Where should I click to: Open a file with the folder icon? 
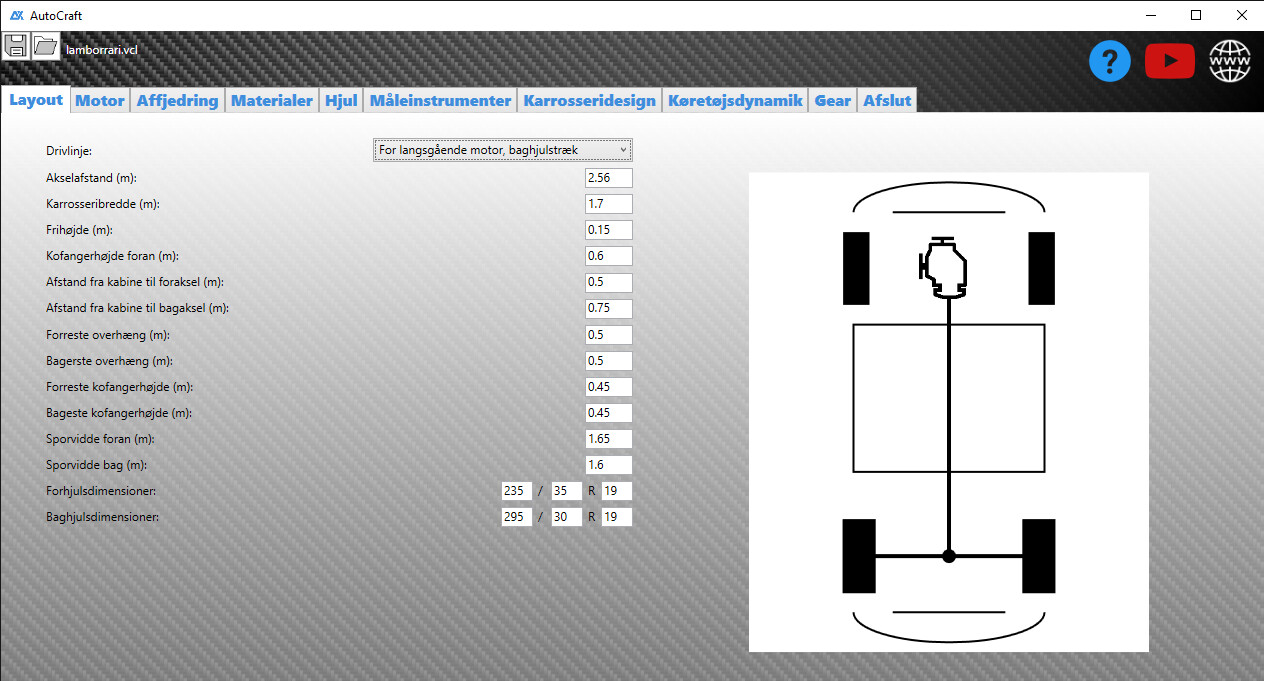pyautogui.click(x=46, y=46)
